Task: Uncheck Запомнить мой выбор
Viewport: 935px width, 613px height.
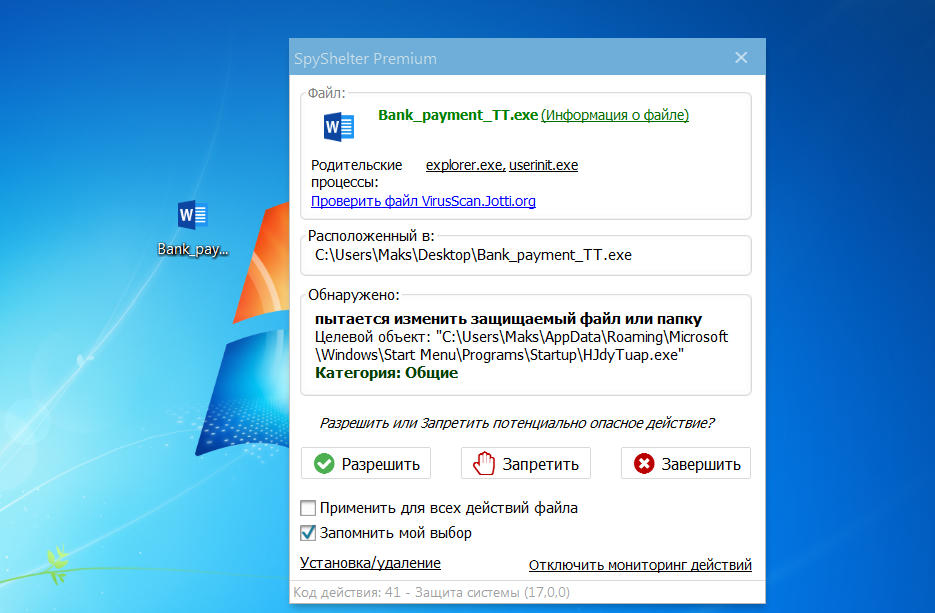Action: coord(308,532)
